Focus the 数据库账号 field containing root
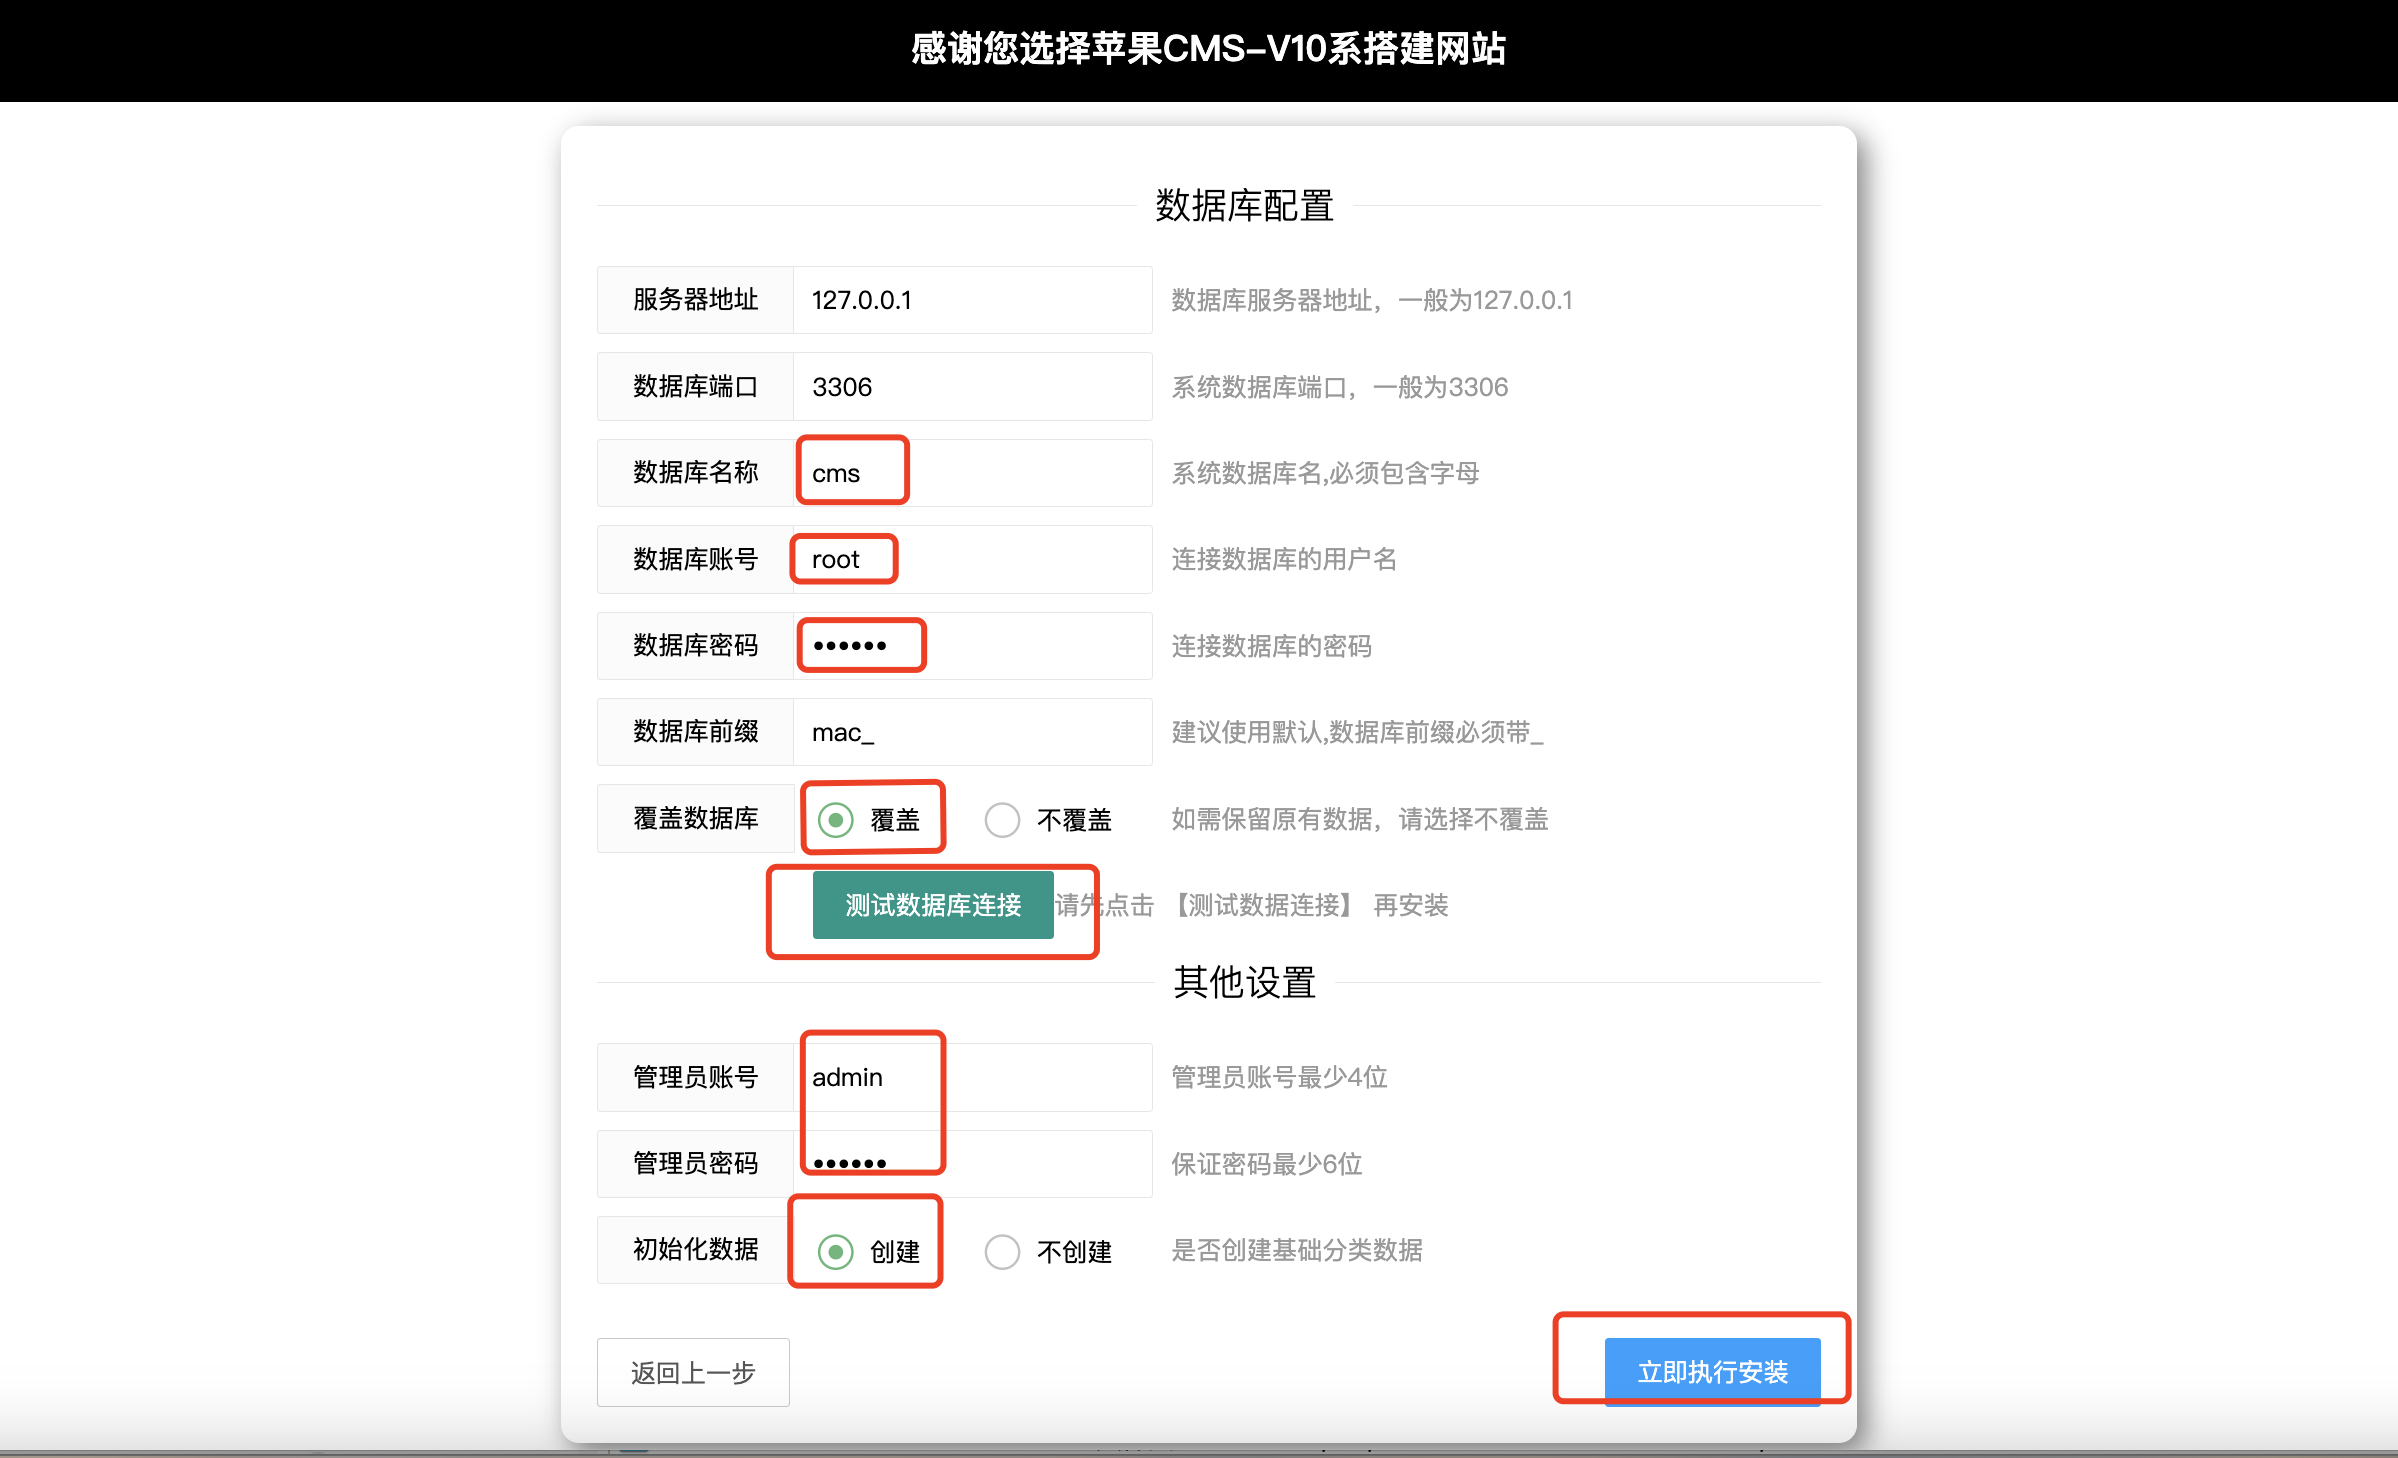 972,559
